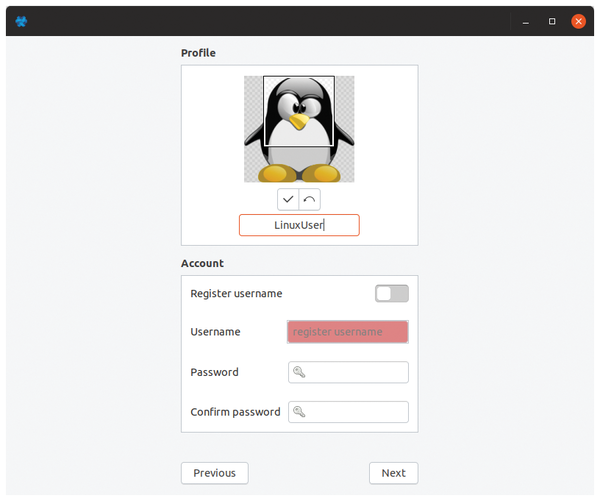Click the key icon in Password field

(299, 372)
